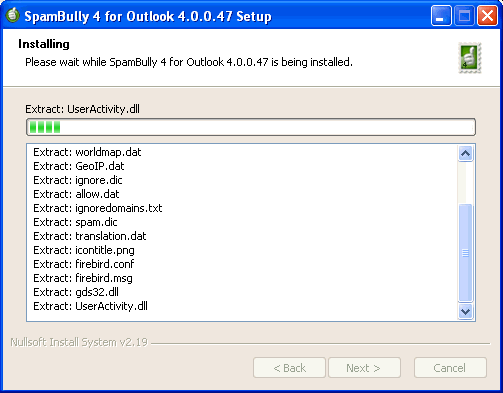Click the 'Nullsoft Install System v2.19' label
Image resolution: width=503 pixels, height=393 pixels.
79,342
